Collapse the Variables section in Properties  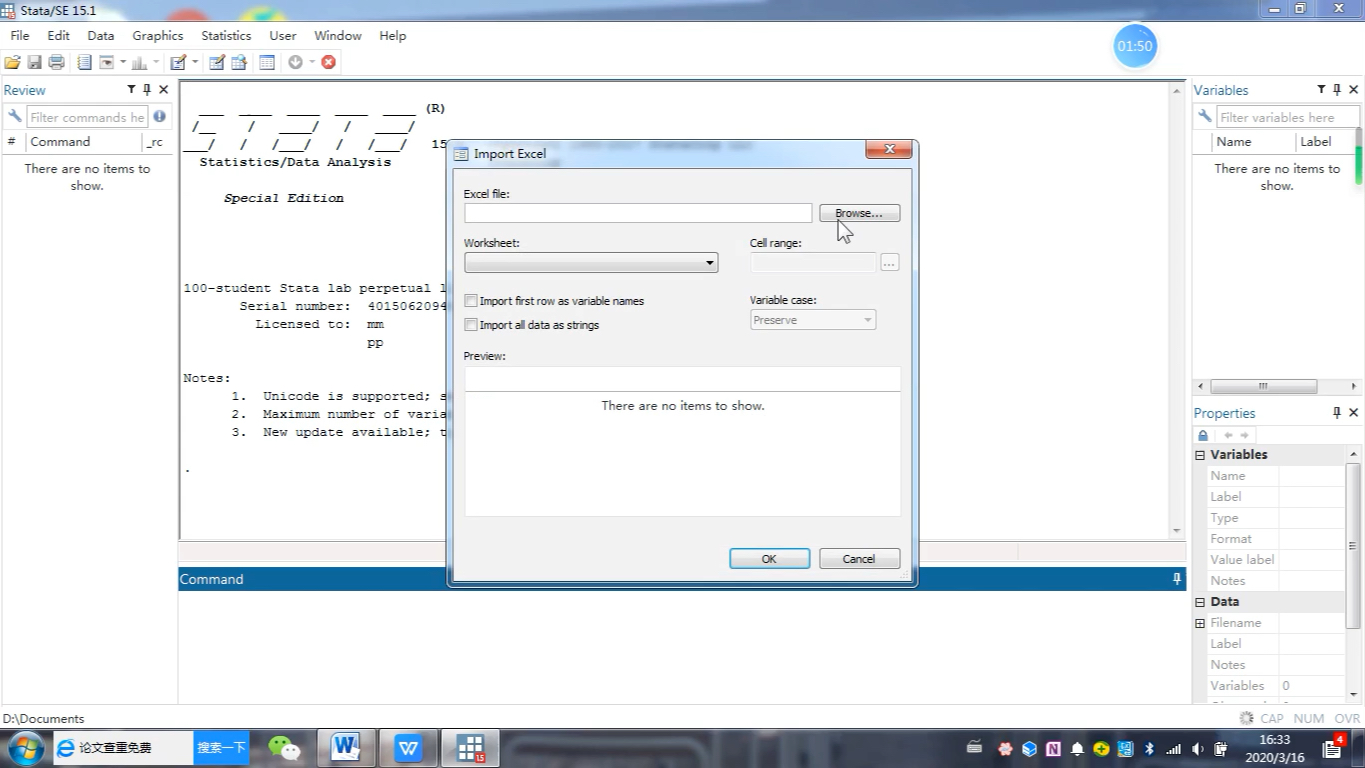pos(1200,455)
